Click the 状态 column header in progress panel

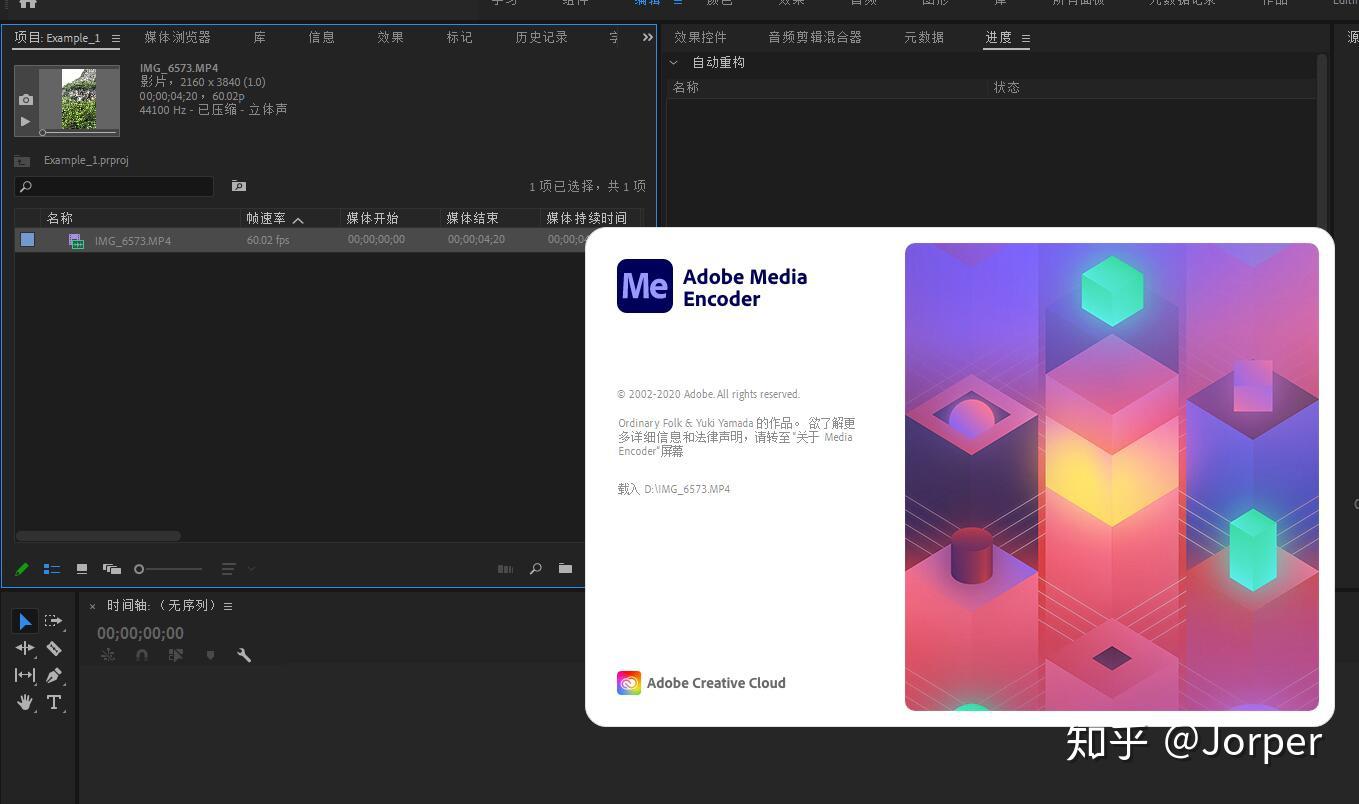point(1006,87)
